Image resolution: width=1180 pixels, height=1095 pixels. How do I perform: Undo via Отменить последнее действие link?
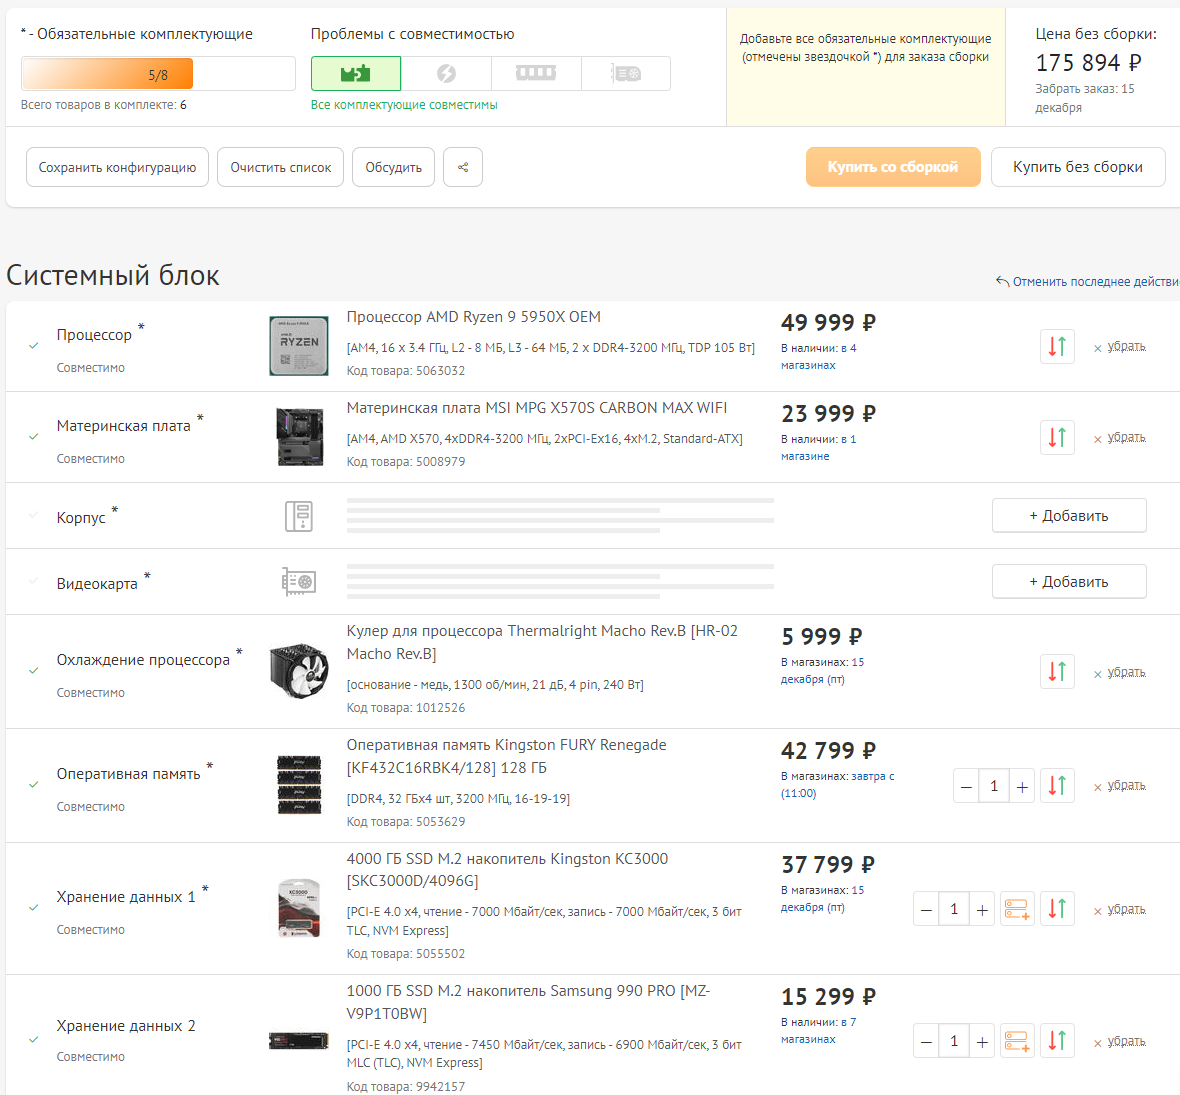pos(1093,282)
